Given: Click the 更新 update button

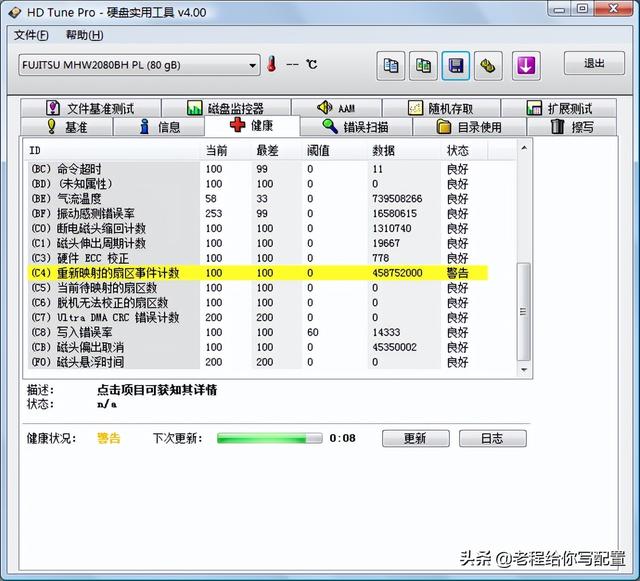Looking at the screenshot, I should (416, 439).
